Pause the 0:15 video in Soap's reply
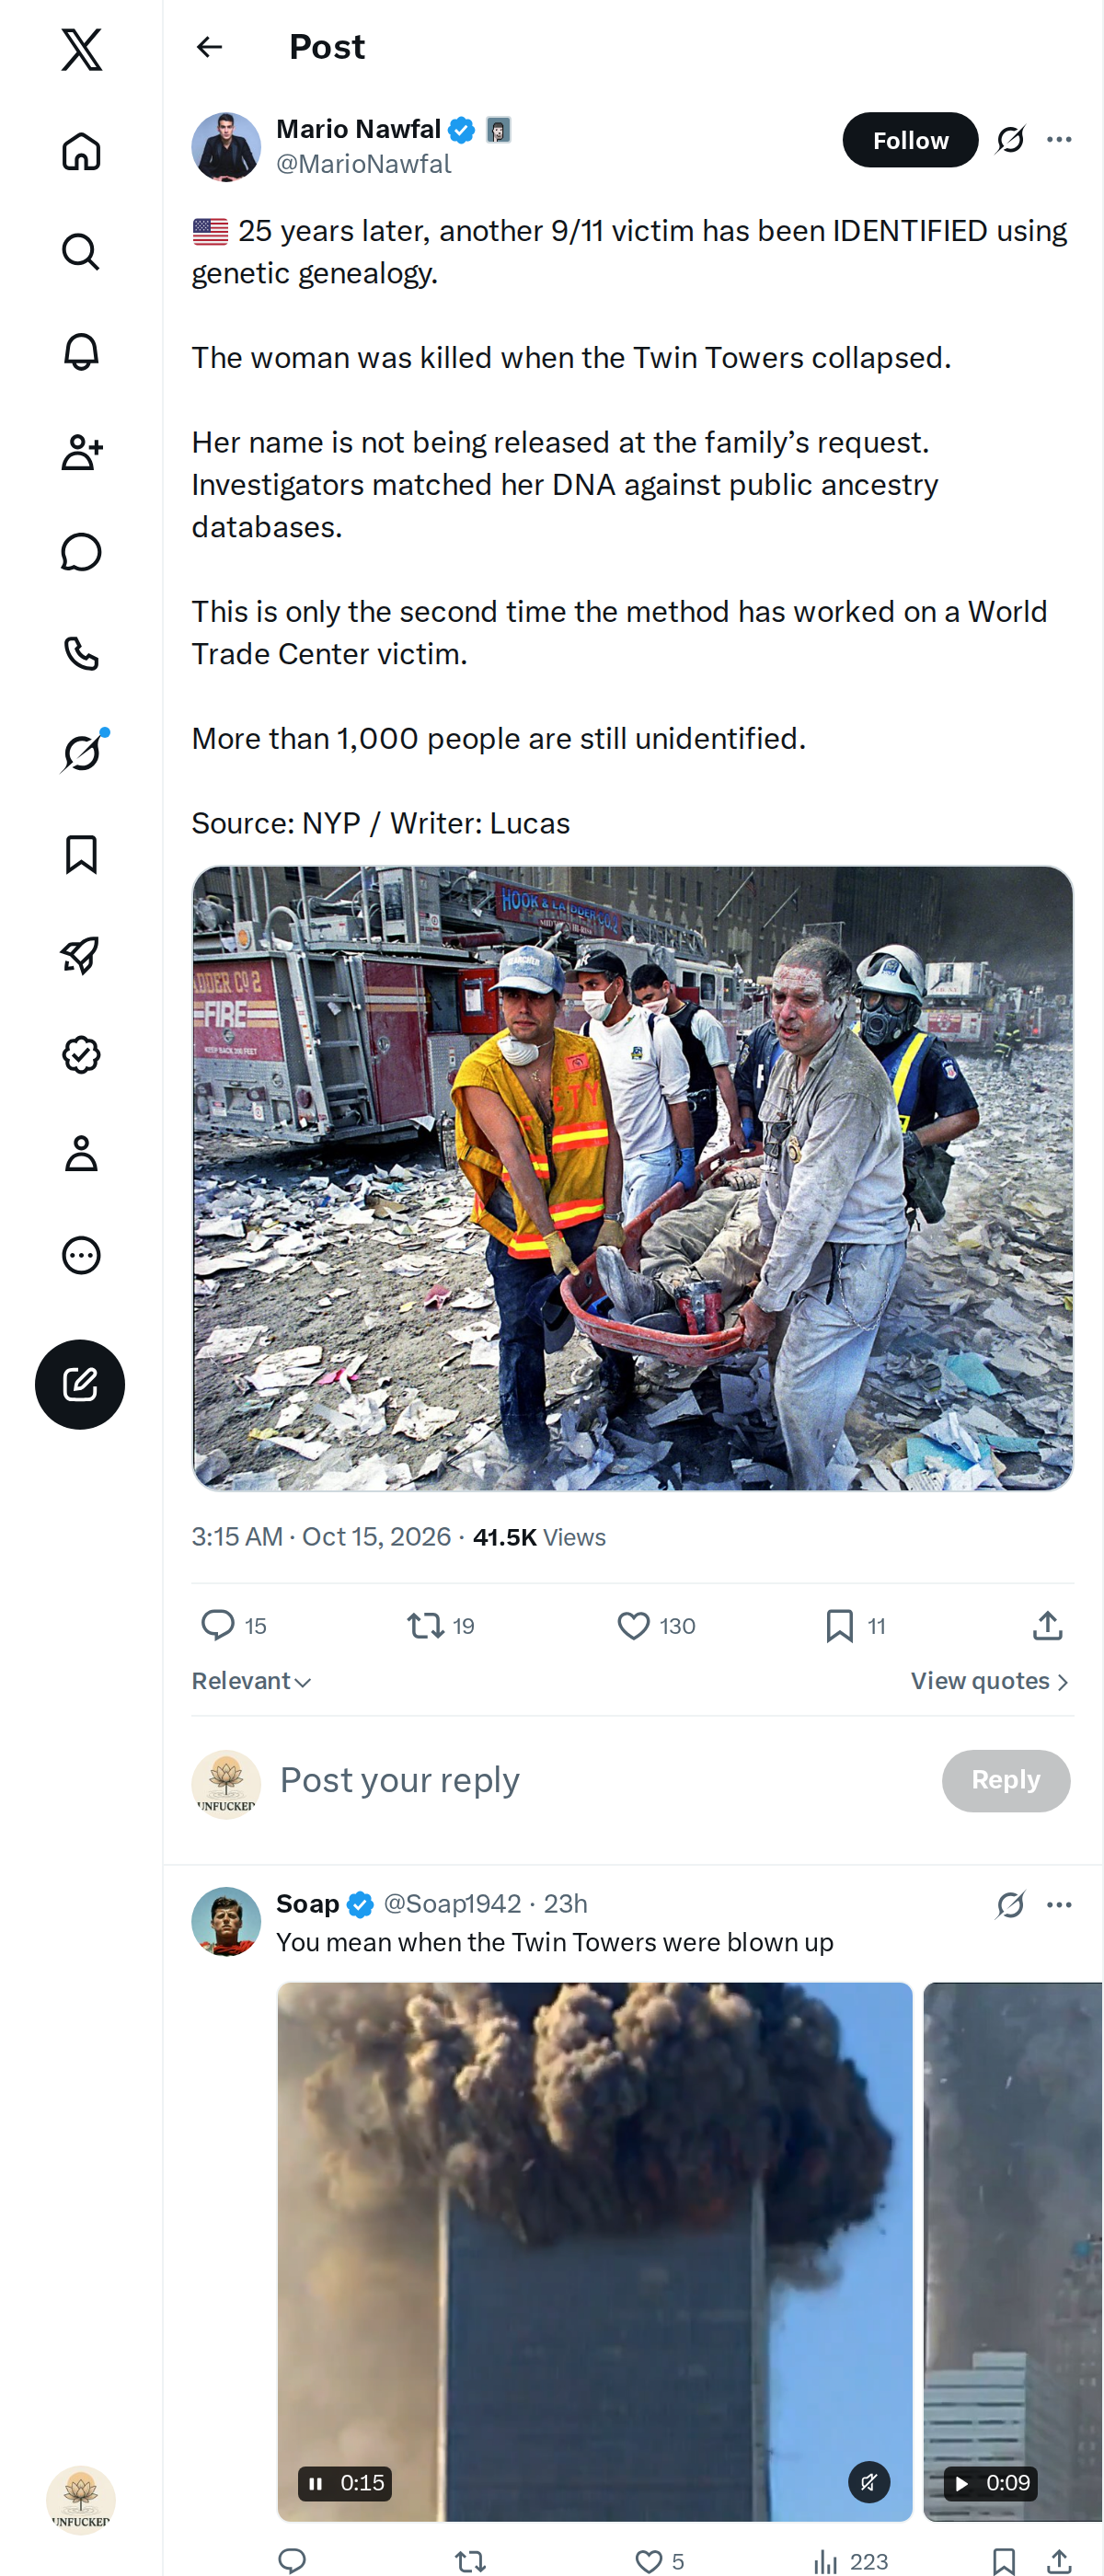 316,2483
